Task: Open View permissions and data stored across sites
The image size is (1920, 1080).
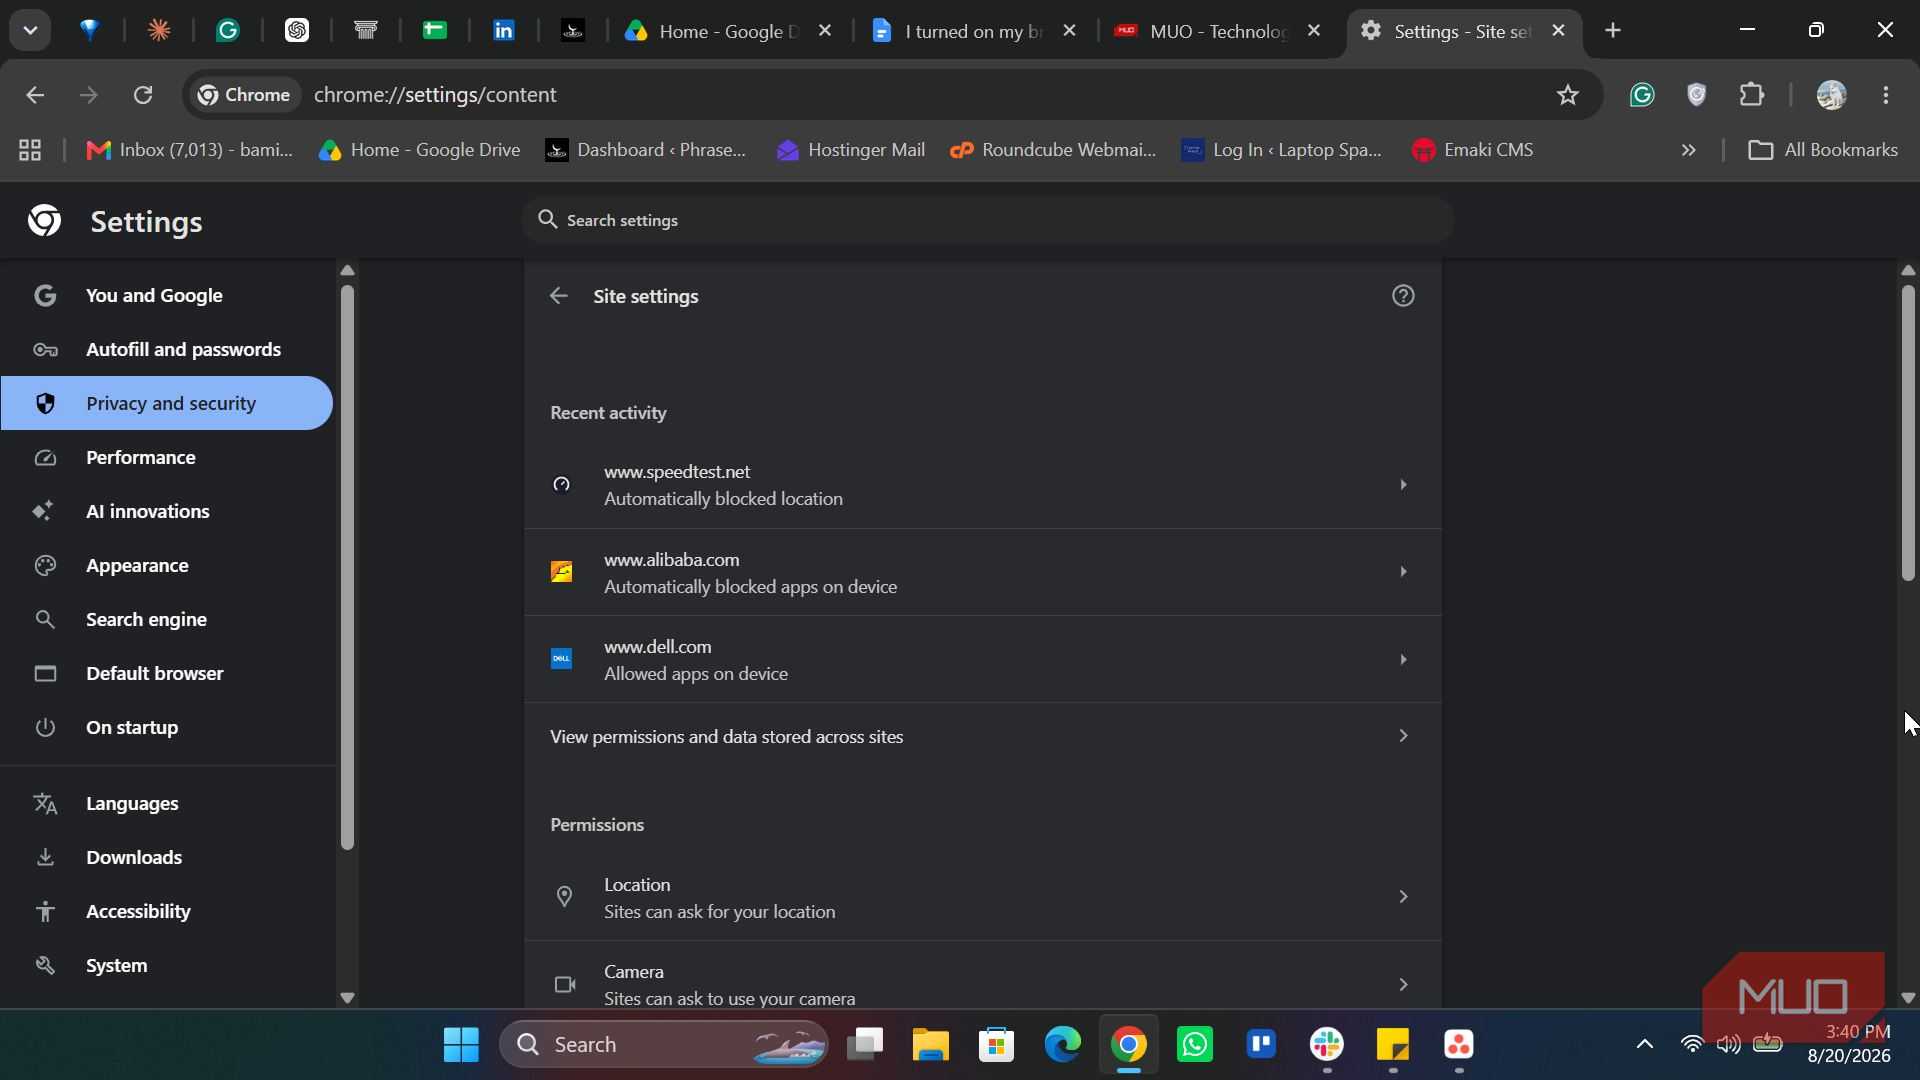Action: (x=982, y=737)
